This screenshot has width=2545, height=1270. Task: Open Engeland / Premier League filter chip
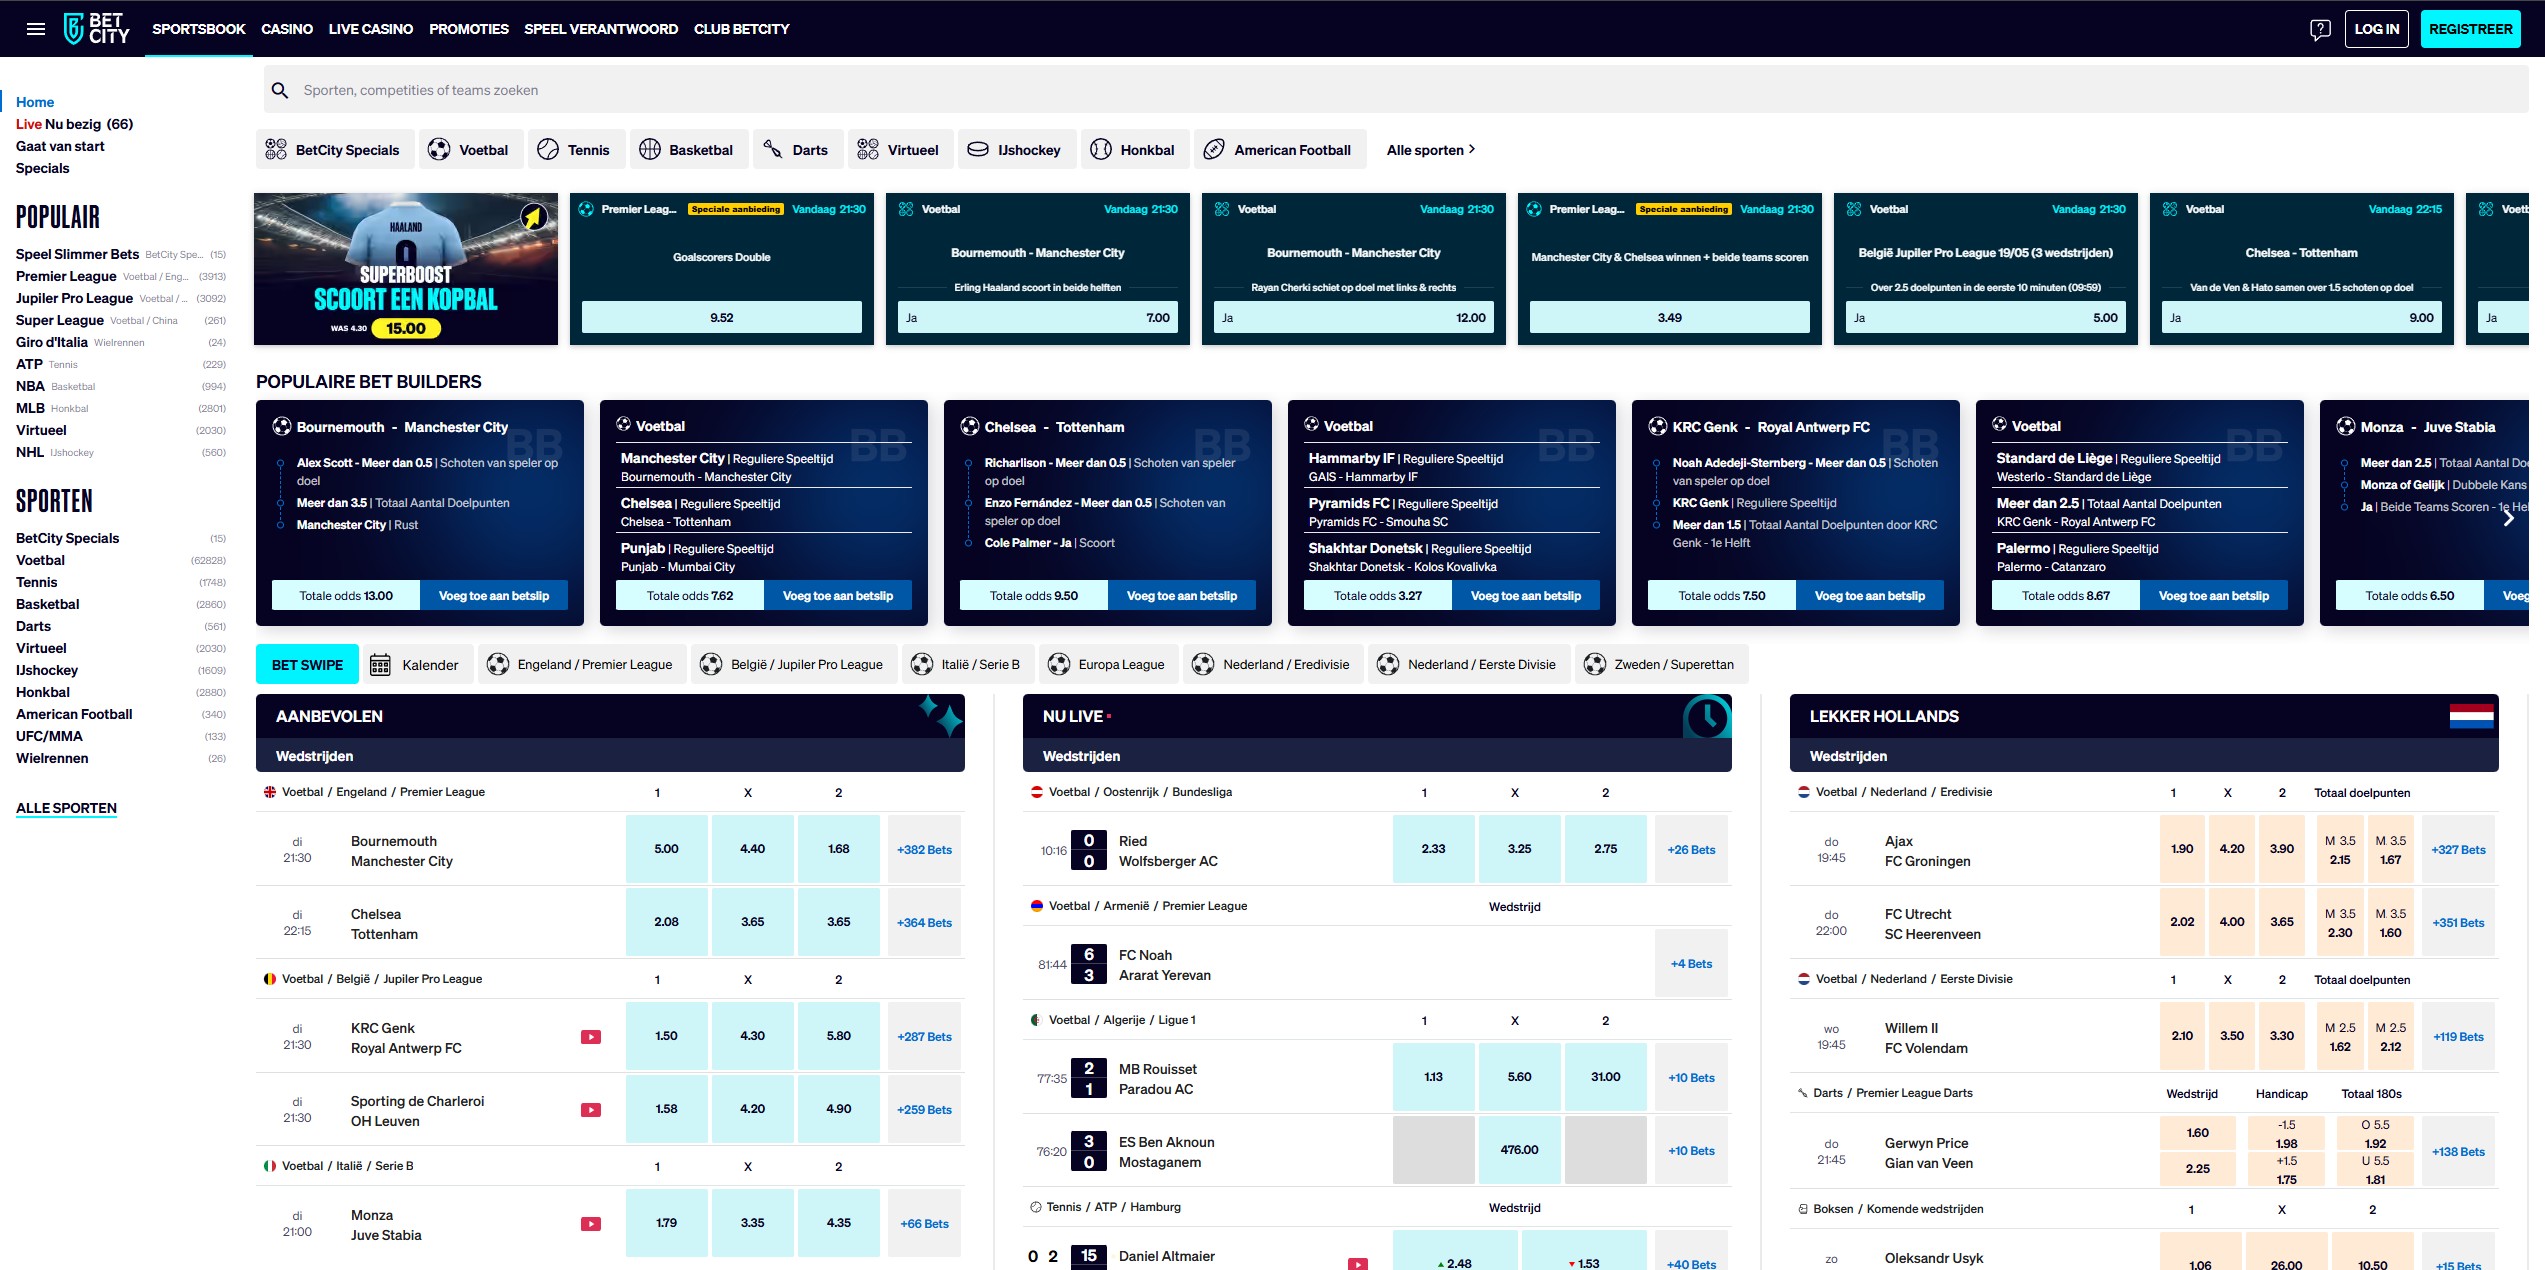581,665
